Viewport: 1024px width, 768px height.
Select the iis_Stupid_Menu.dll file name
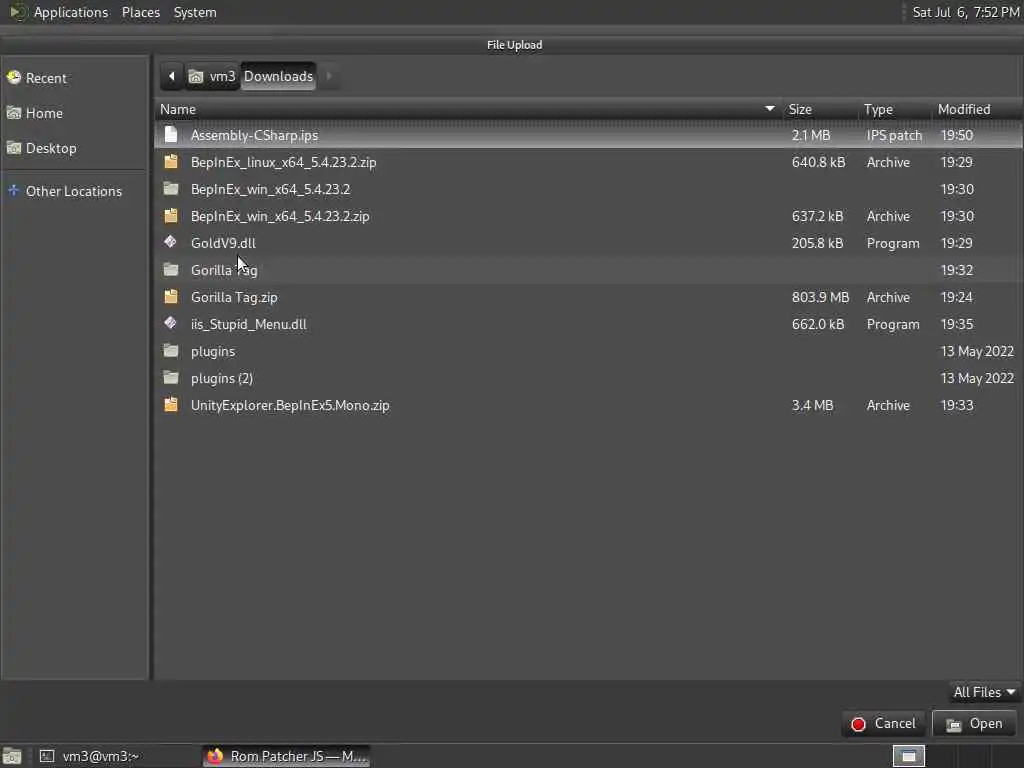(x=249, y=324)
